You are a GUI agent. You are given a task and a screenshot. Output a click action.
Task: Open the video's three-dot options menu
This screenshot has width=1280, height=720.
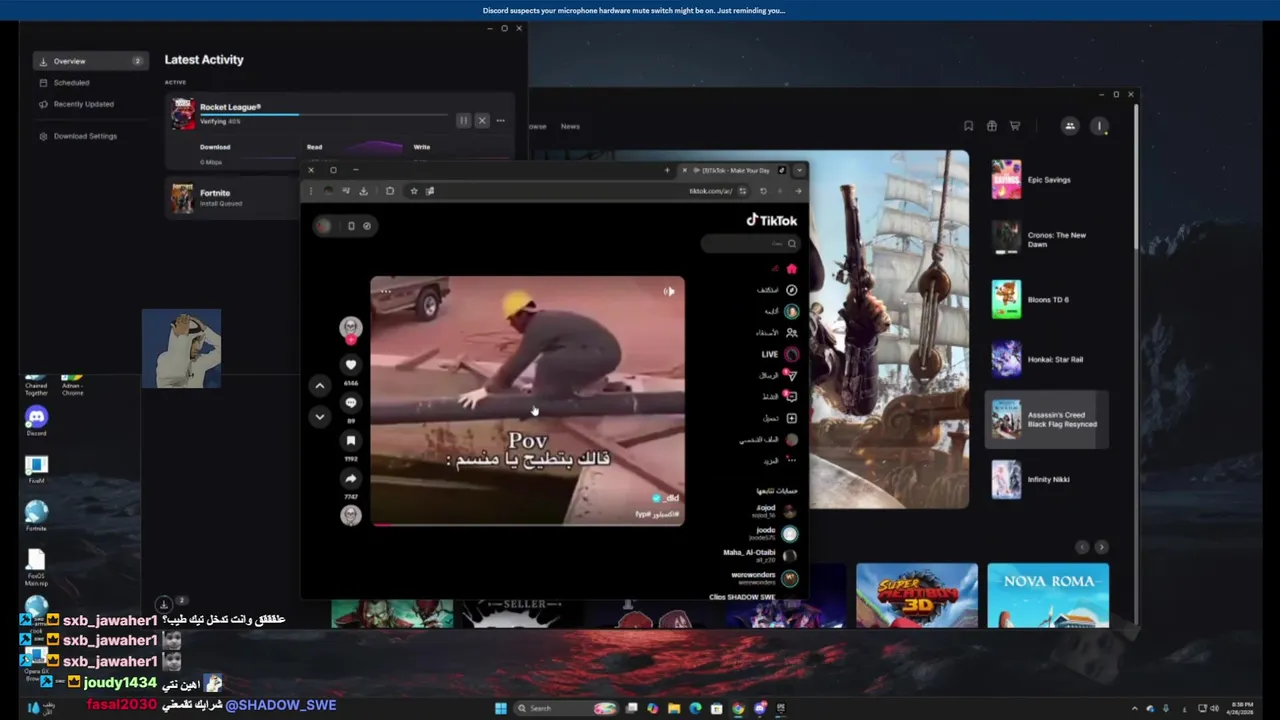point(386,291)
